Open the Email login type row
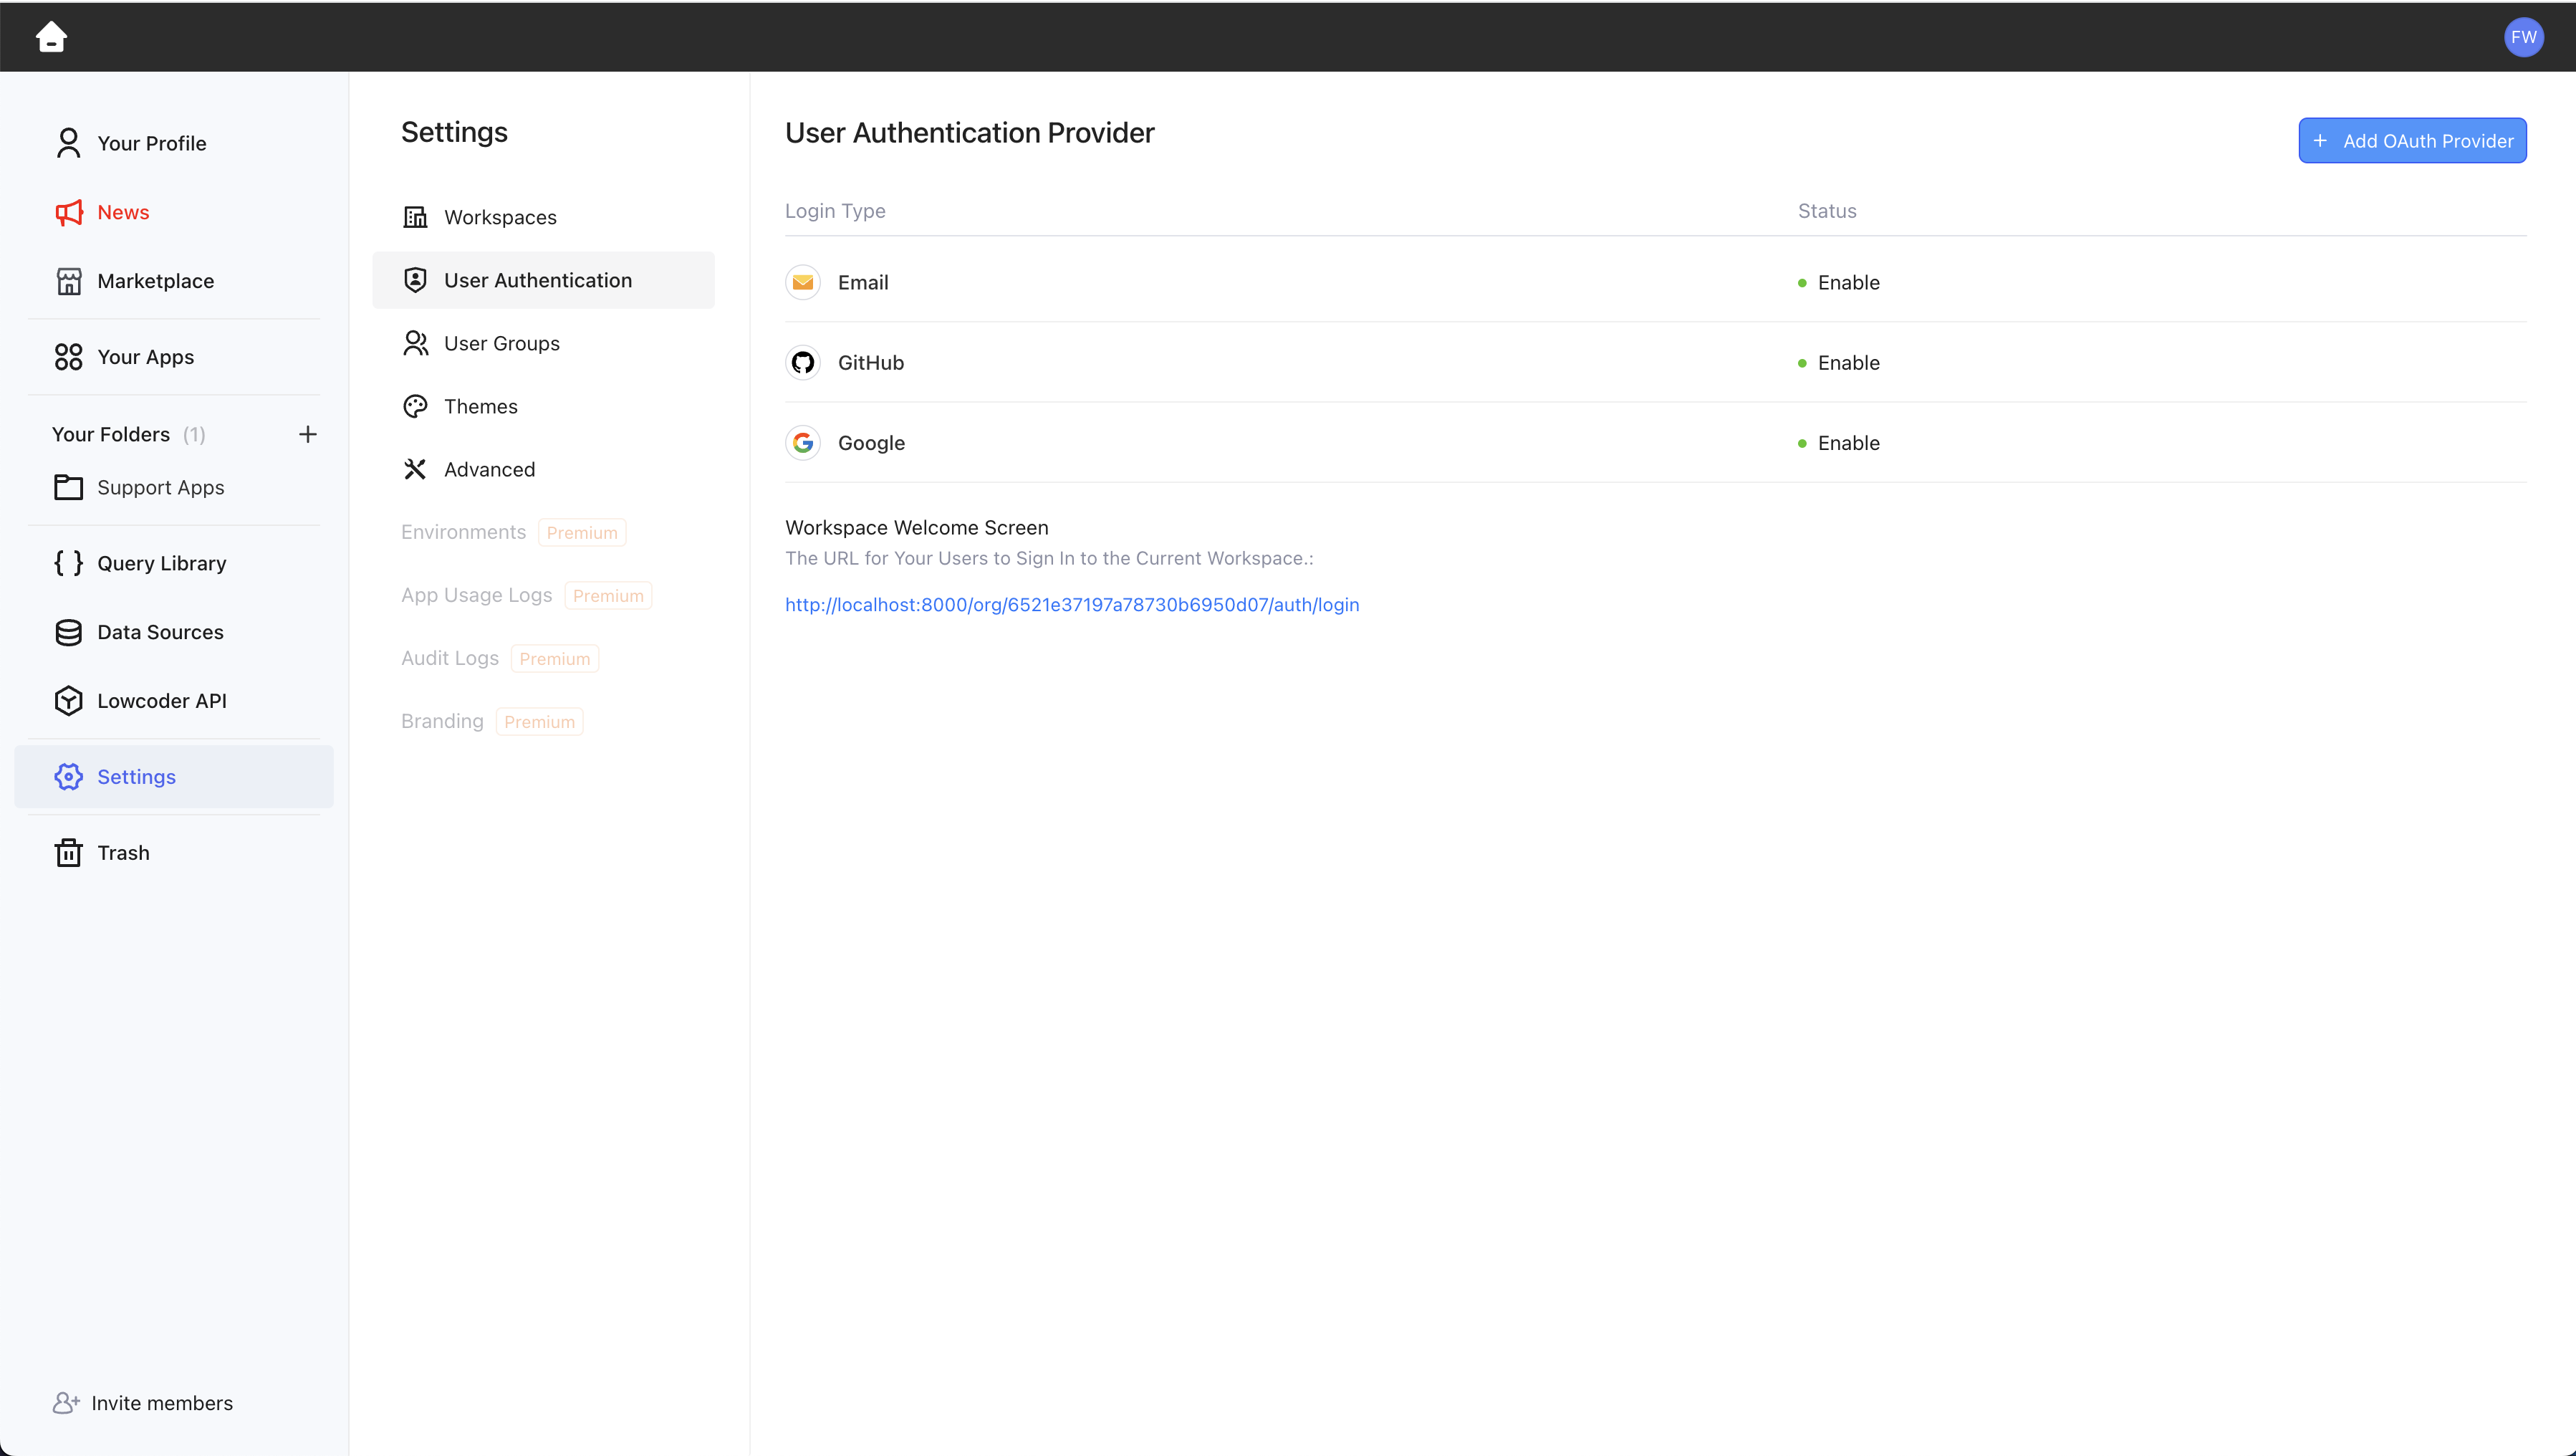 862,283
